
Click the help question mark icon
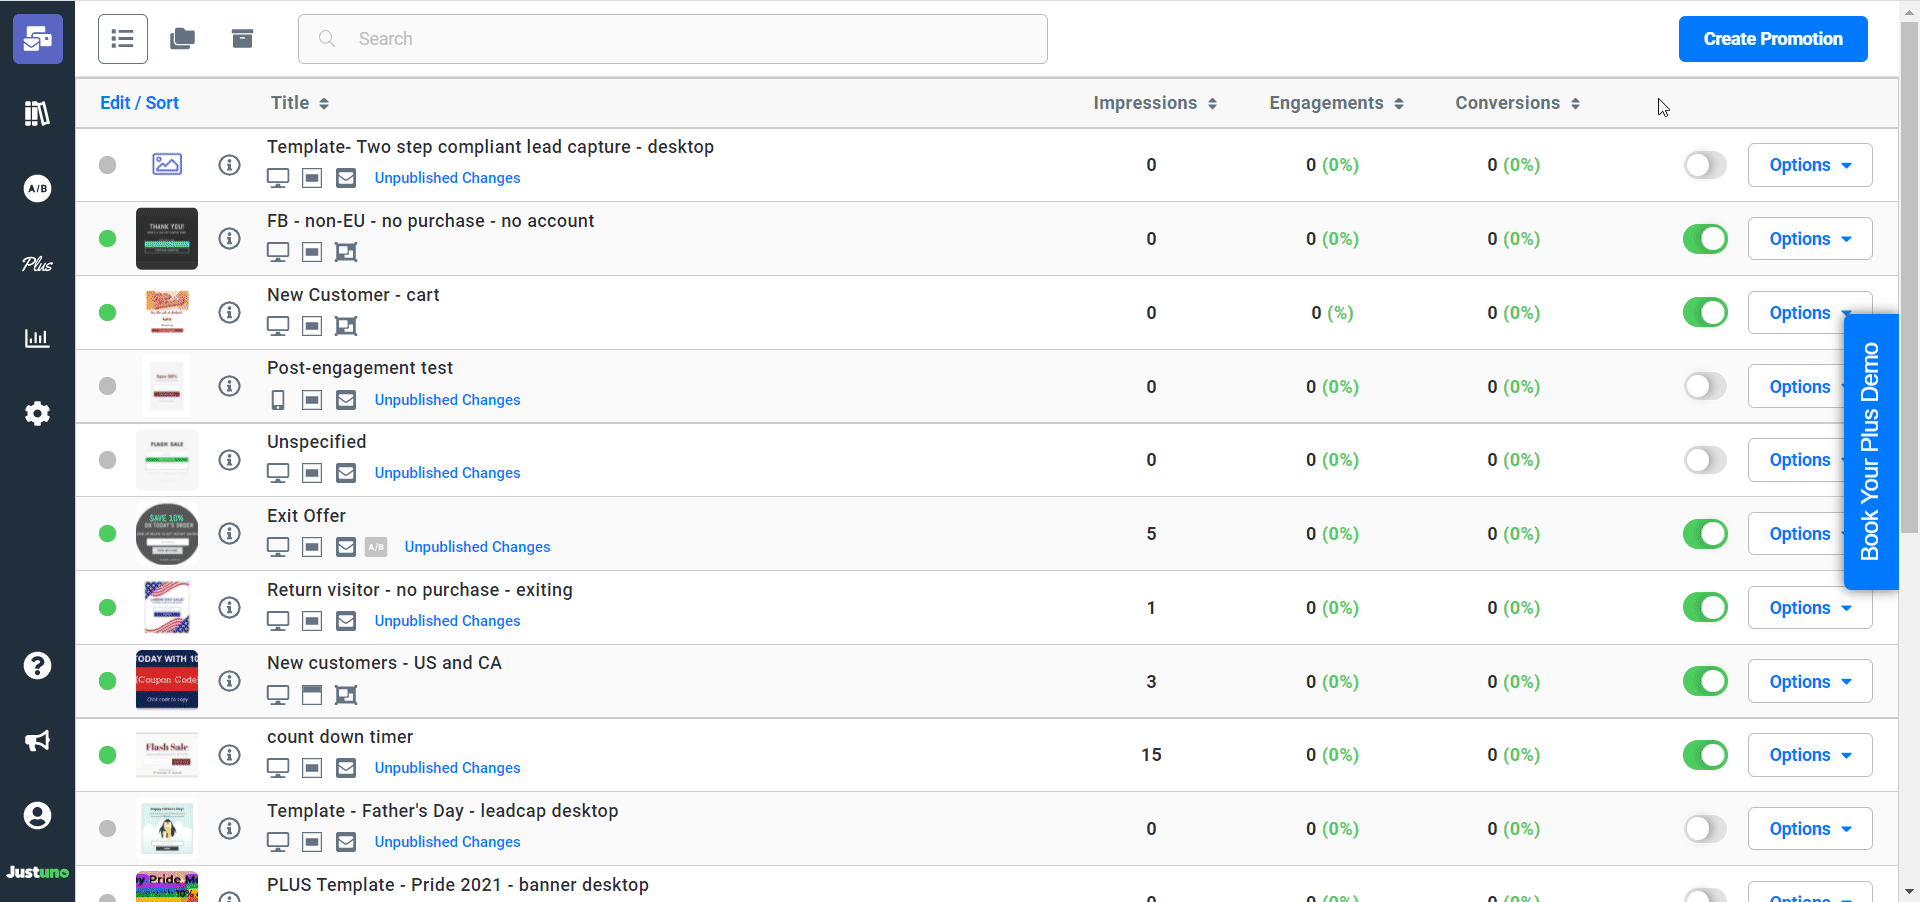(x=37, y=666)
